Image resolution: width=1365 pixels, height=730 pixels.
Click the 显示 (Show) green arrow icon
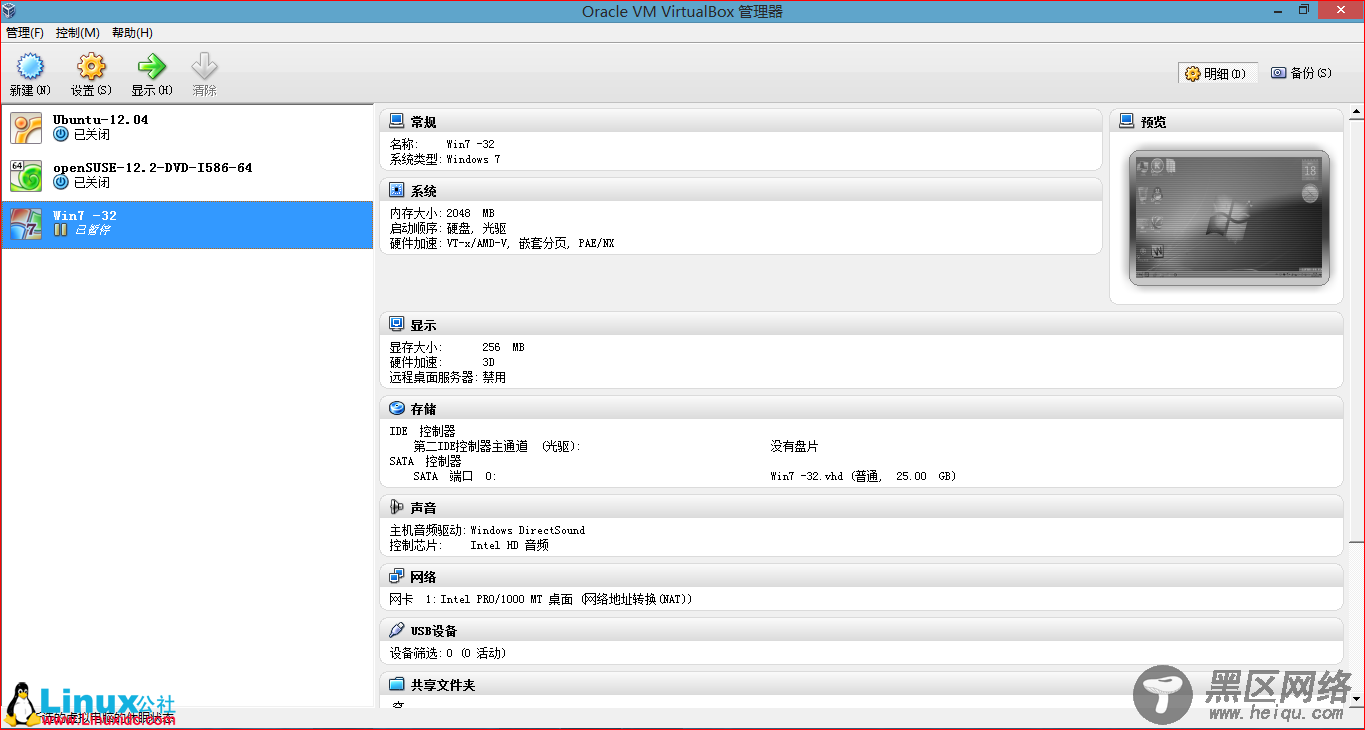tap(151, 67)
